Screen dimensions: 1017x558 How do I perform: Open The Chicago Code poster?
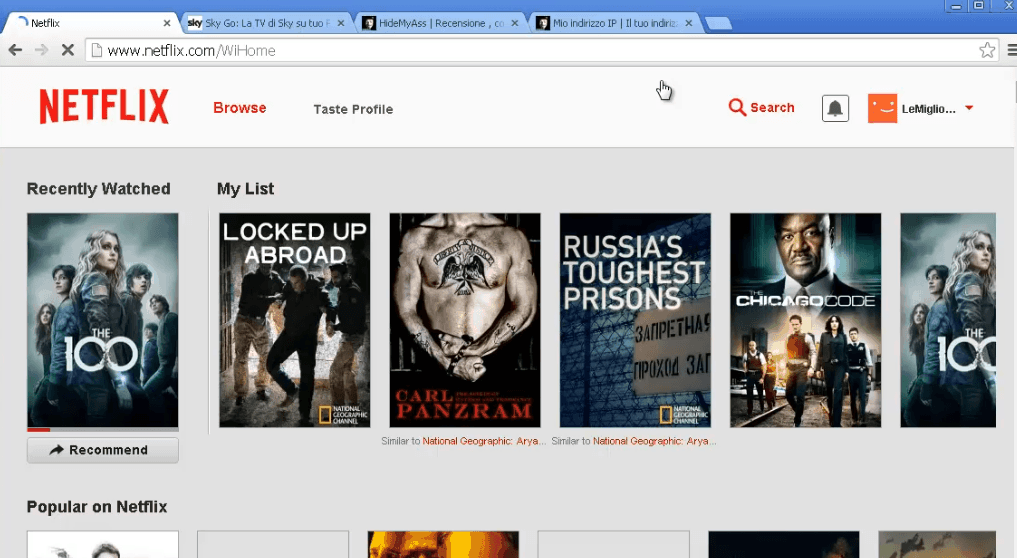tap(806, 320)
